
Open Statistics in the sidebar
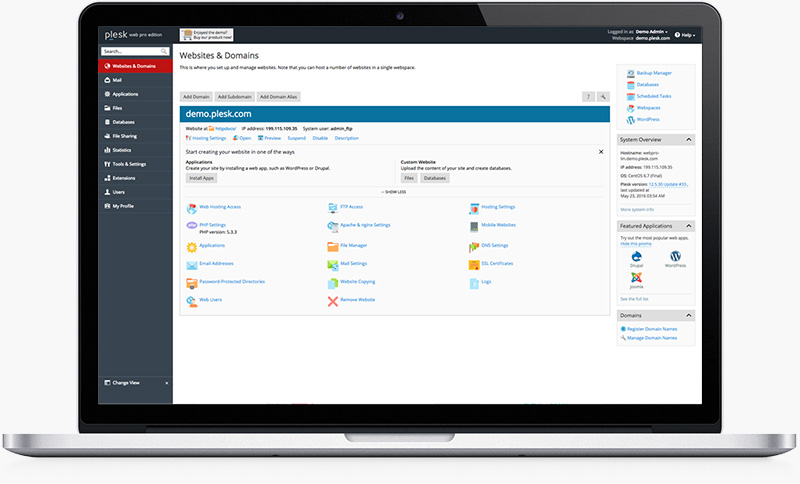135,150
